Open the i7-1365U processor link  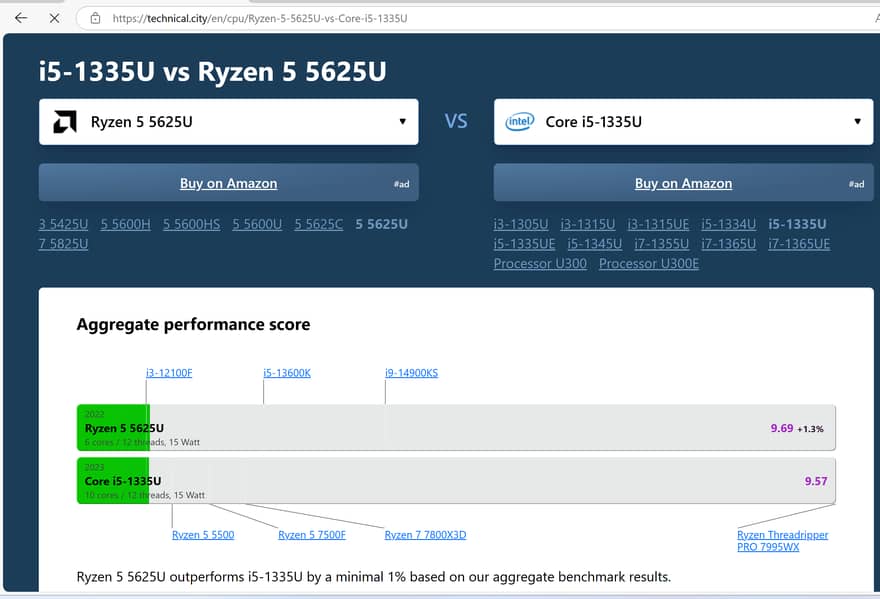[x=727, y=244]
